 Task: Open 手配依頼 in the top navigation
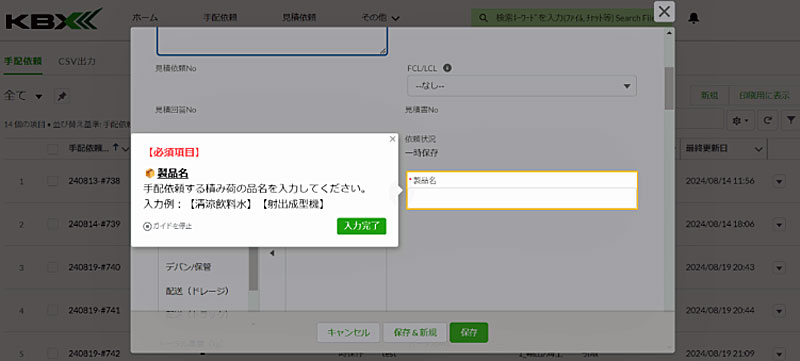[x=220, y=18]
